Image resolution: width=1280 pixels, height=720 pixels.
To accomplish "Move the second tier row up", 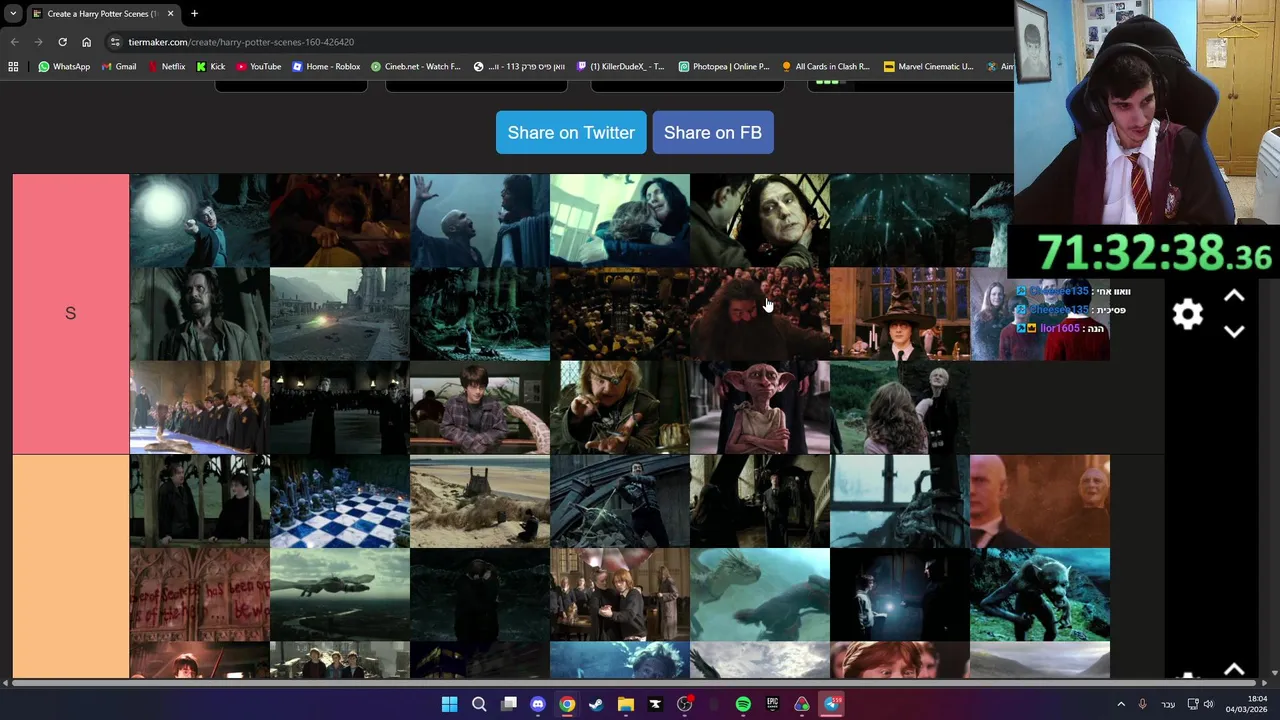I will tap(1234, 670).
